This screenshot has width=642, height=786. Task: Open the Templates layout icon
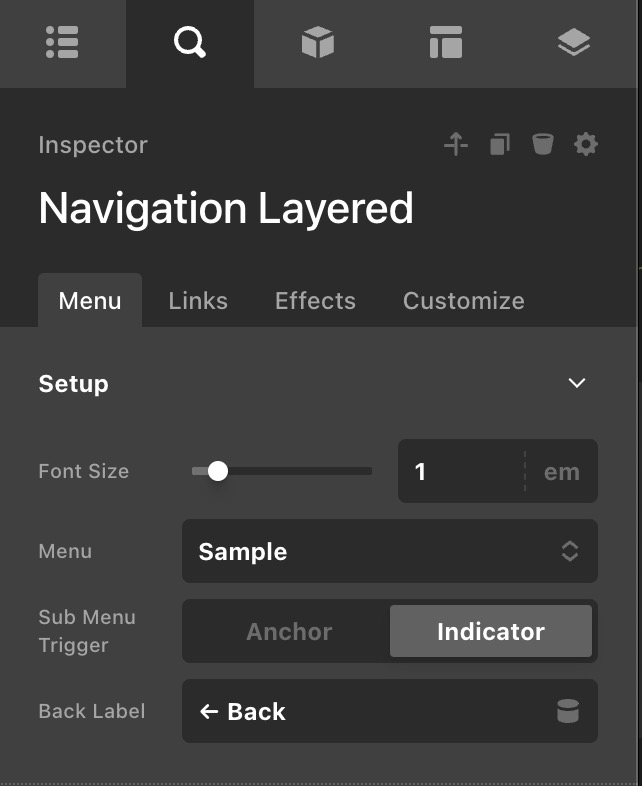(x=446, y=42)
